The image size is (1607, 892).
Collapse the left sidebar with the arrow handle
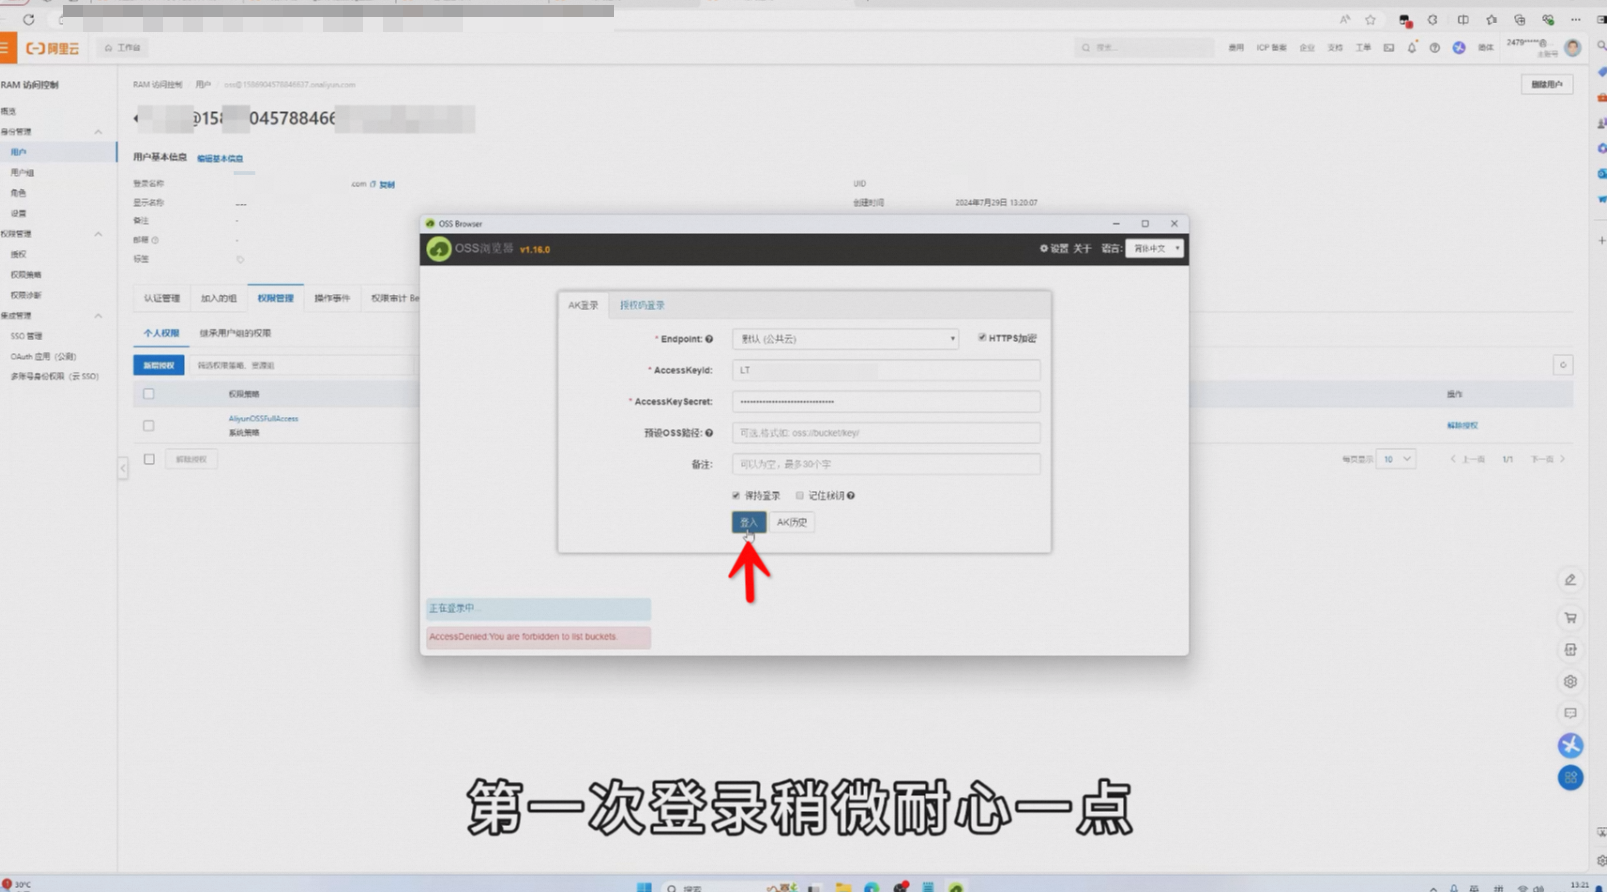point(123,468)
